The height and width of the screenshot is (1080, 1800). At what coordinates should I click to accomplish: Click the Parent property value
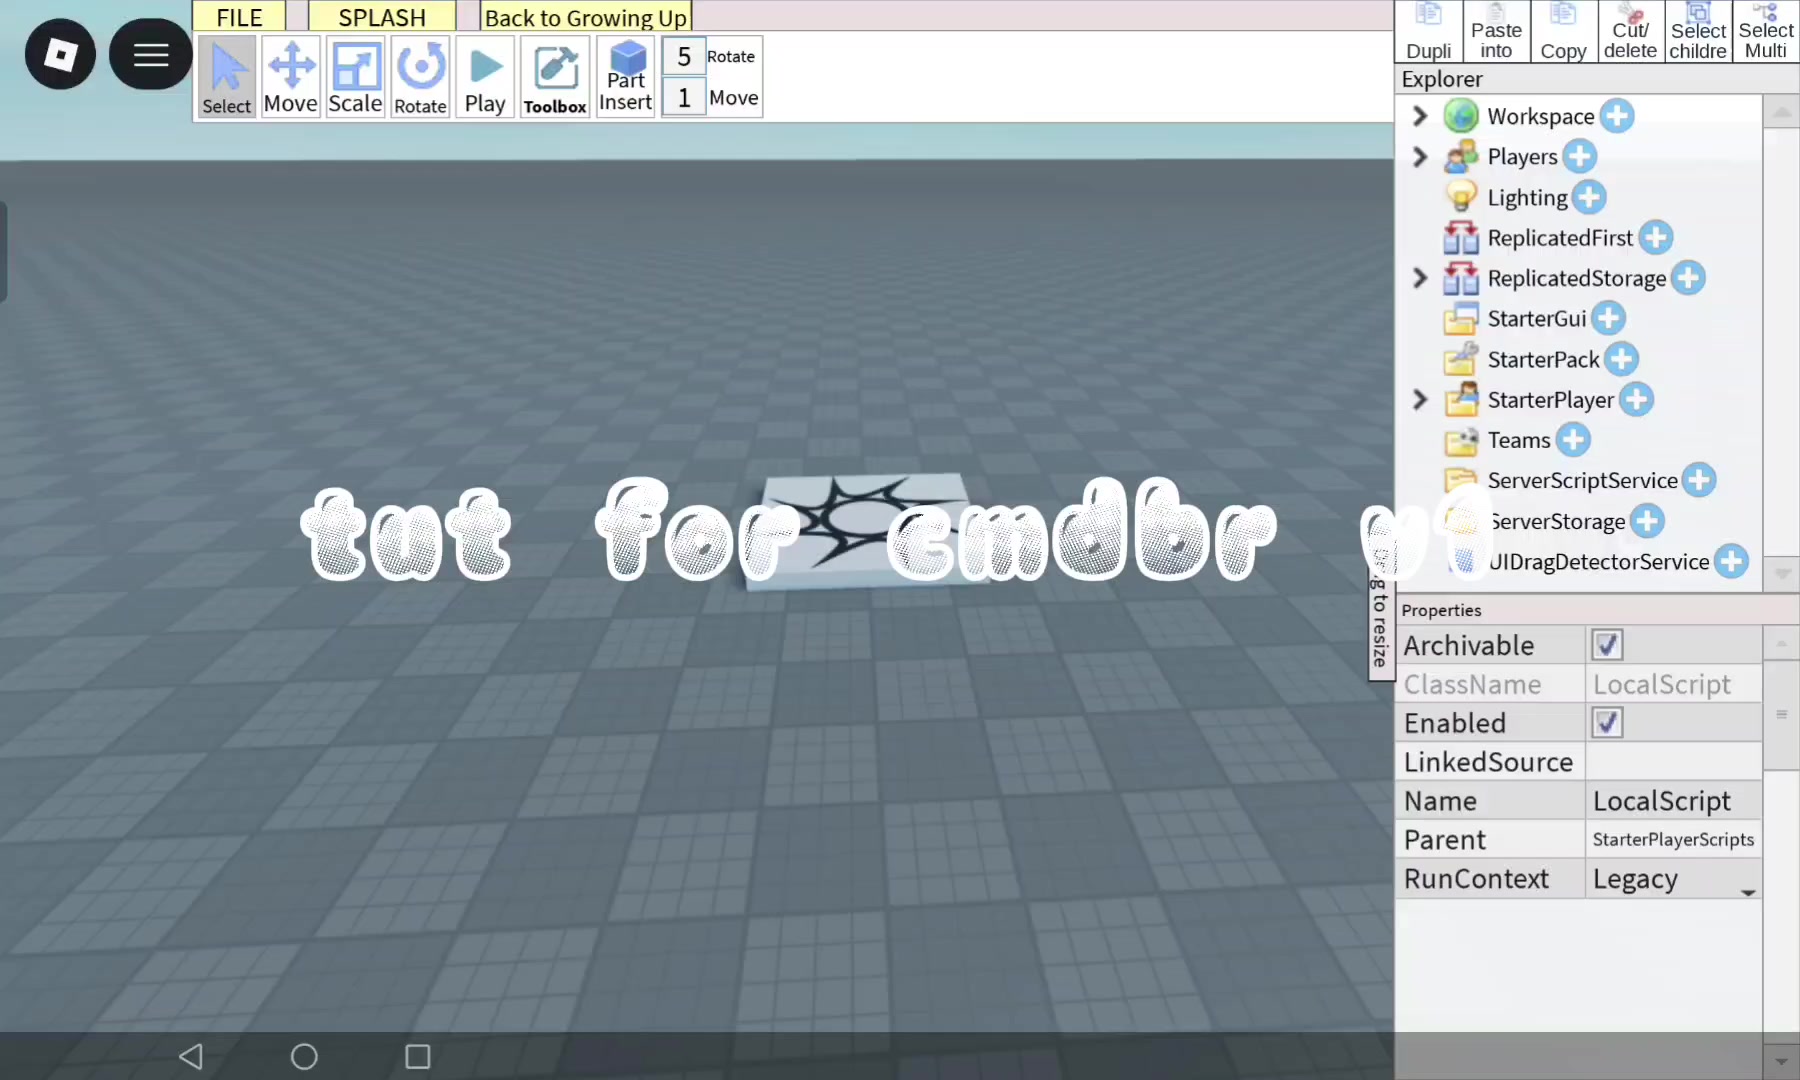[1674, 840]
